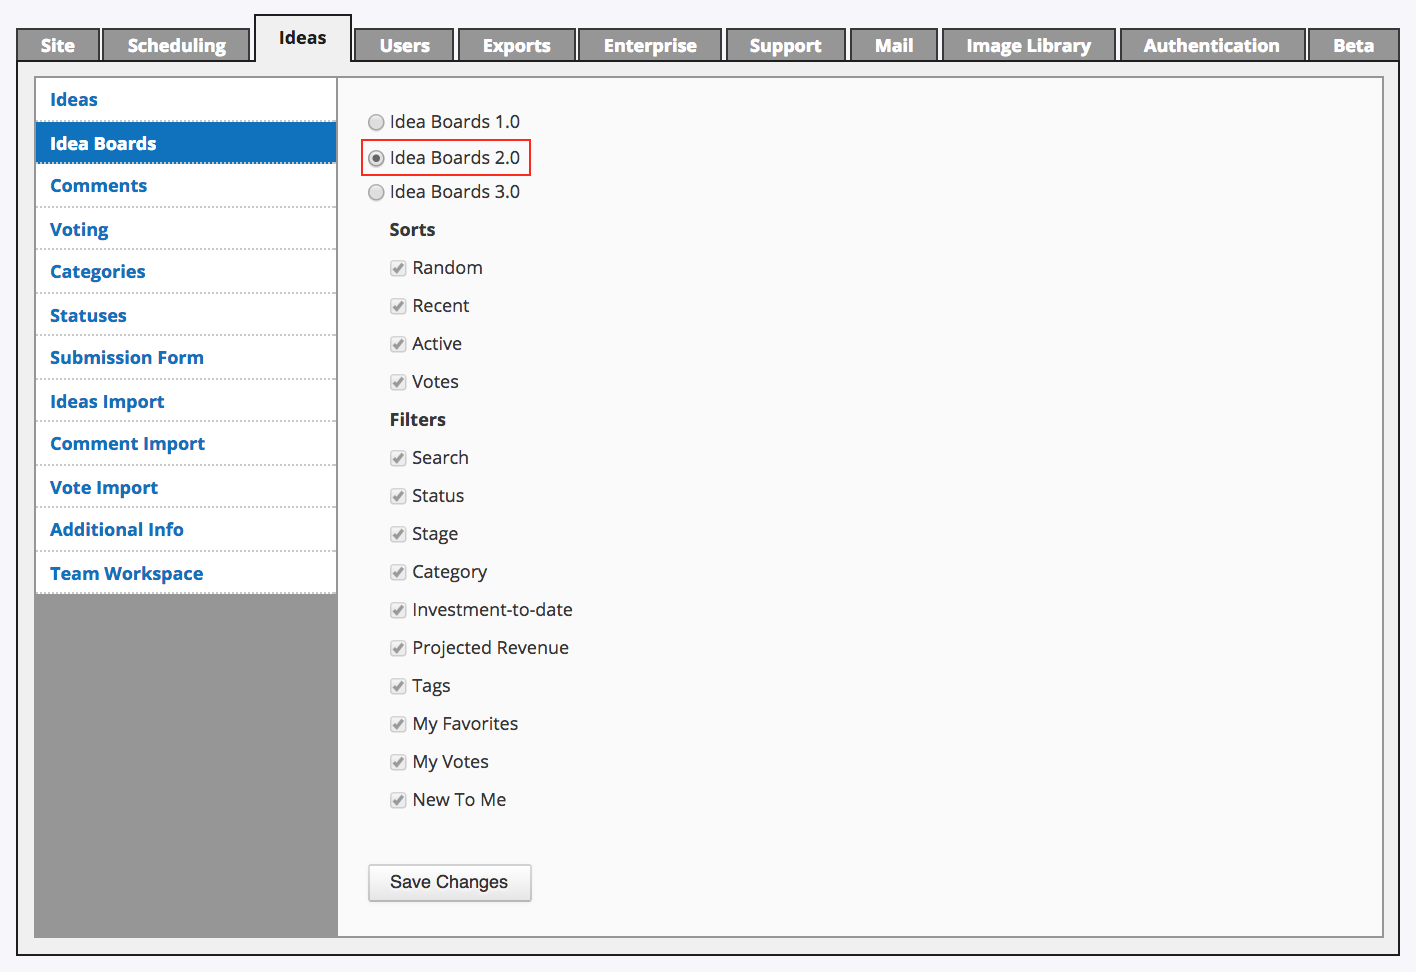The width and height of the screenshot is (1416, 972).
Task: Go to the Authentication tab
Action: tap(1212, 45)
